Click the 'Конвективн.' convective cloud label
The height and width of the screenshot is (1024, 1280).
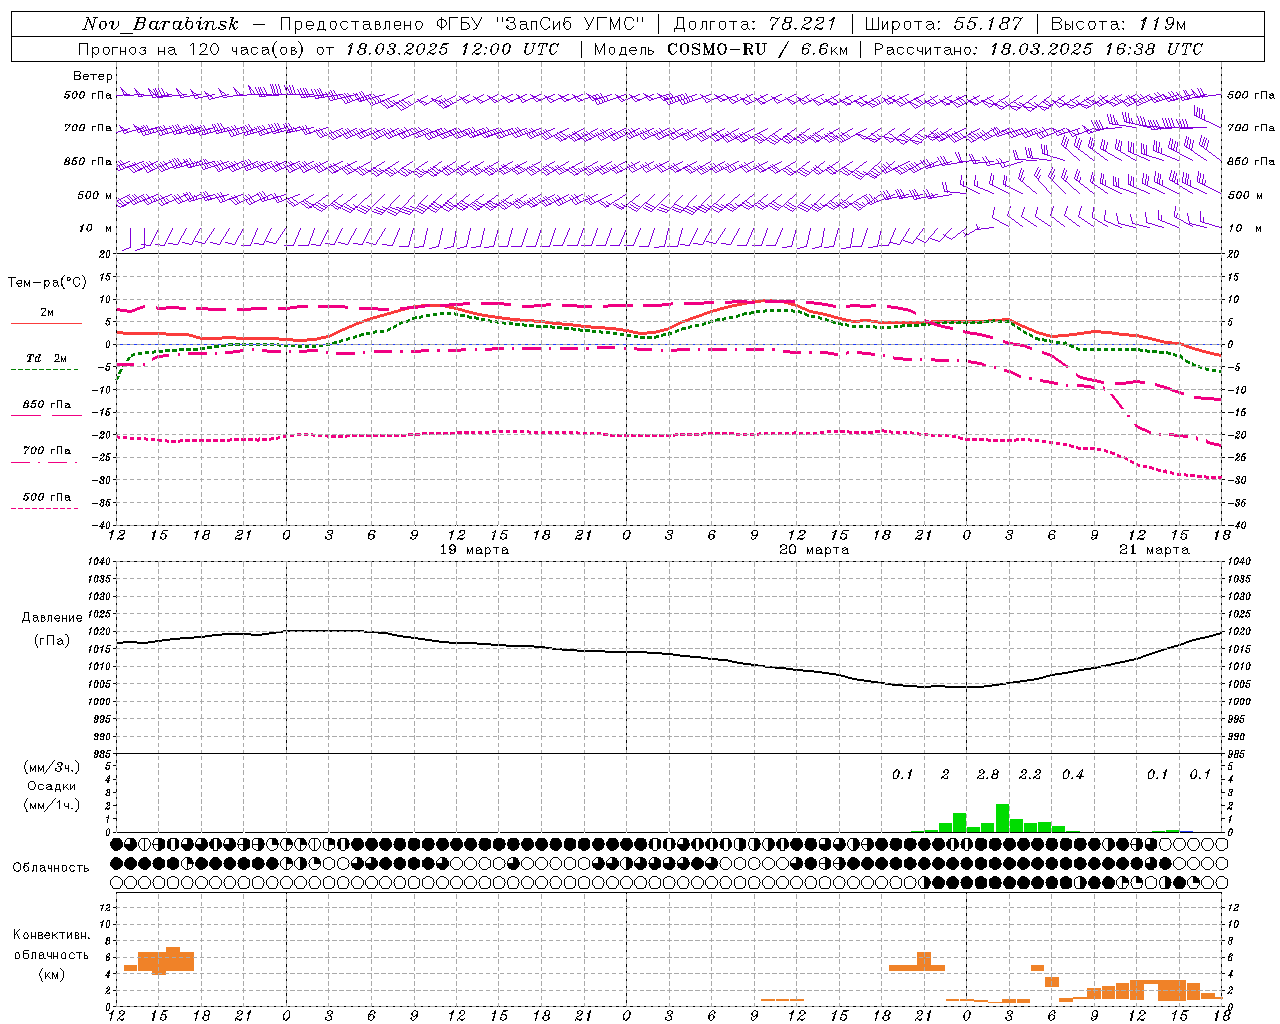(x=51, y=935)
